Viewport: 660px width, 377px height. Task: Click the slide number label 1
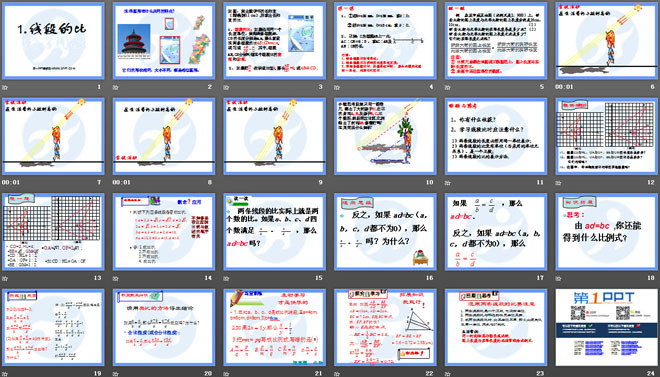pyautogui.click(x=99, y=87)
